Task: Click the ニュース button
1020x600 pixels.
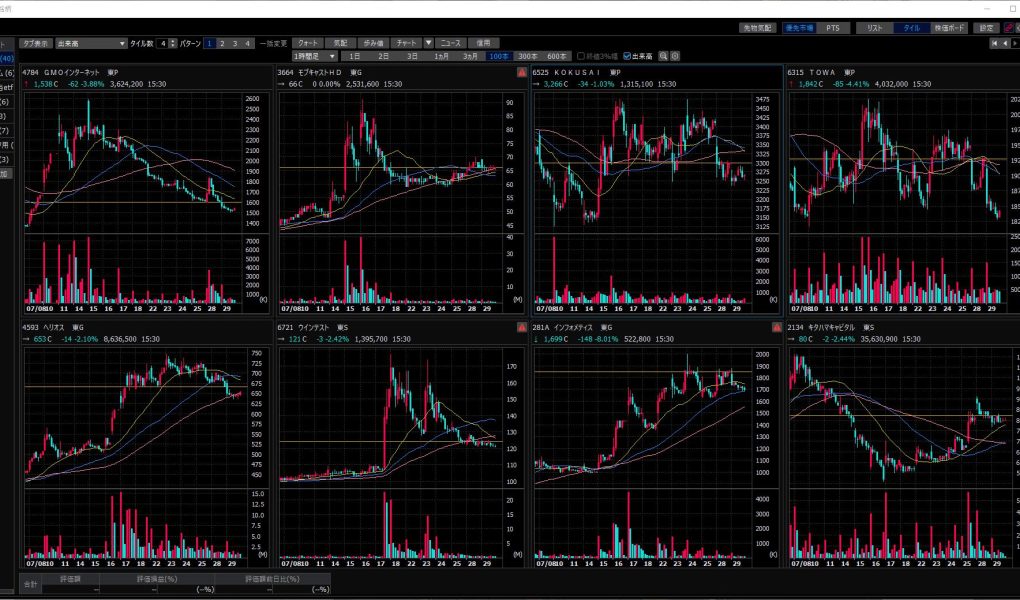Action: click(x=452, y=44)
